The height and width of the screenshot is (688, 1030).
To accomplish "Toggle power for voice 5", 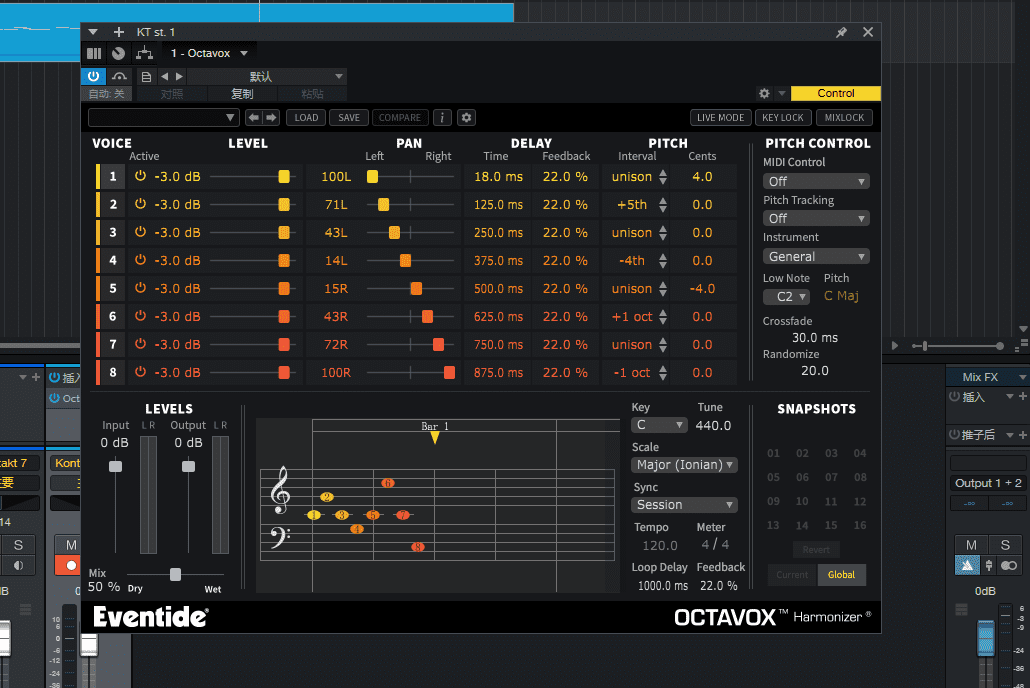I will (140, 288).
